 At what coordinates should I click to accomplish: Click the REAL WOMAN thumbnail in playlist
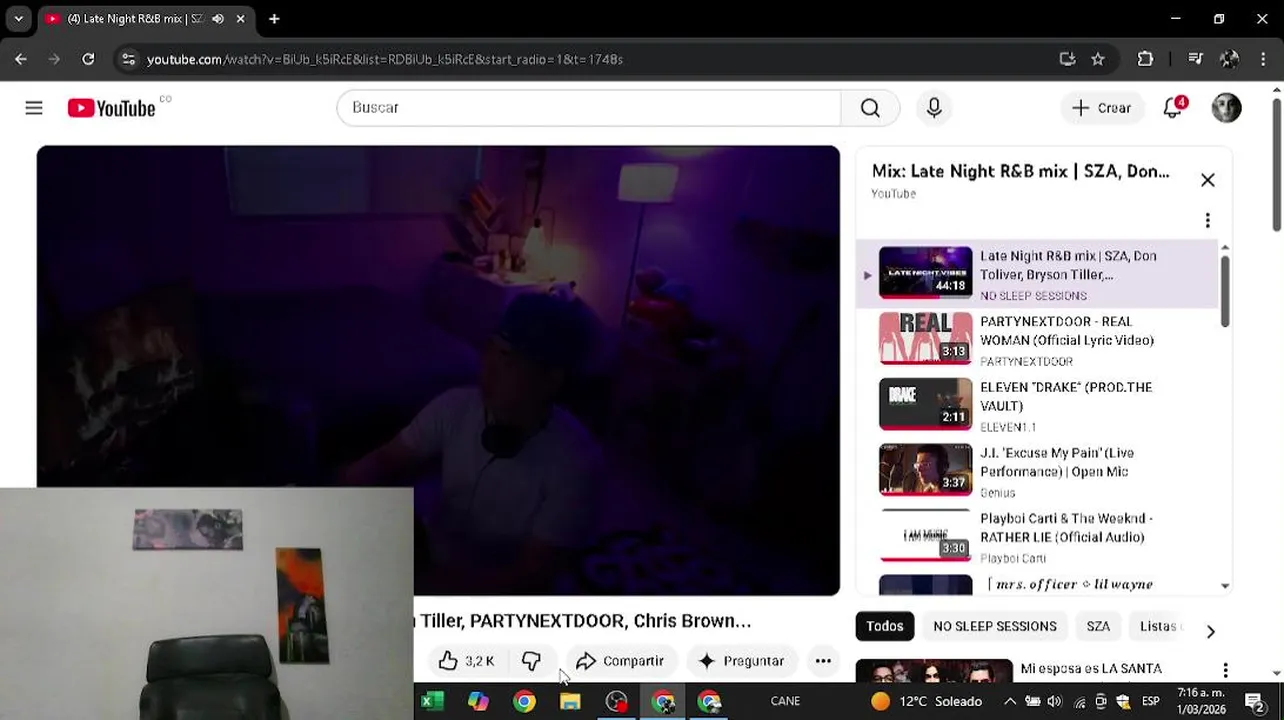tap(925, 338)
